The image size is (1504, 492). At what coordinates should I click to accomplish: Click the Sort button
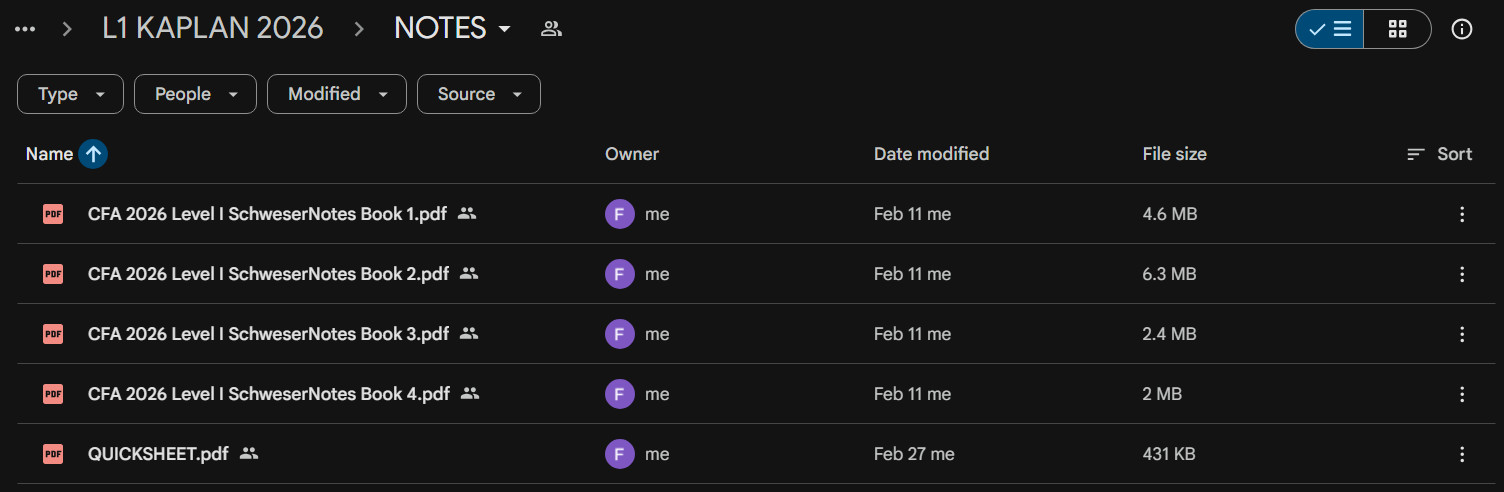point(1439,154)
